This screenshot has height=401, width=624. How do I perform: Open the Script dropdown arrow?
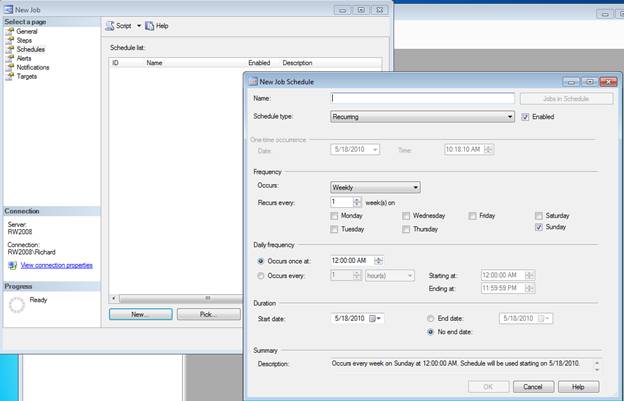138,25
